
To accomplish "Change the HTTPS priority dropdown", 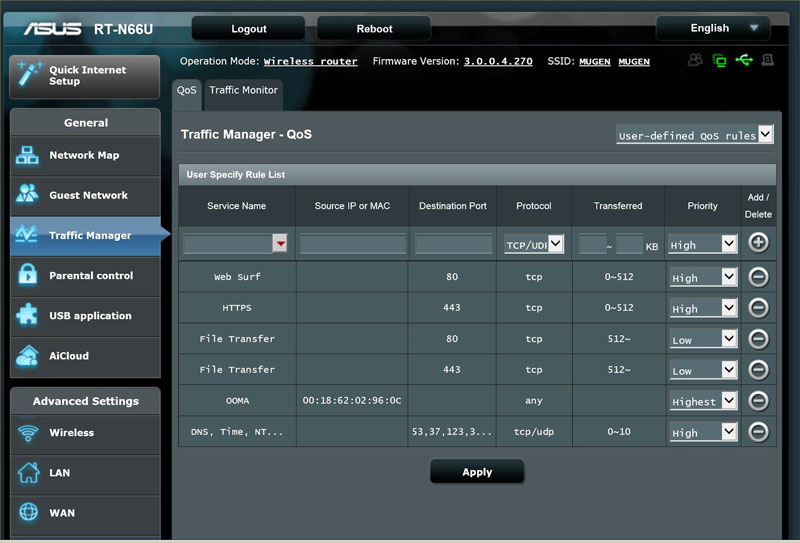I will pyautogui.click(x=703, y=308).
